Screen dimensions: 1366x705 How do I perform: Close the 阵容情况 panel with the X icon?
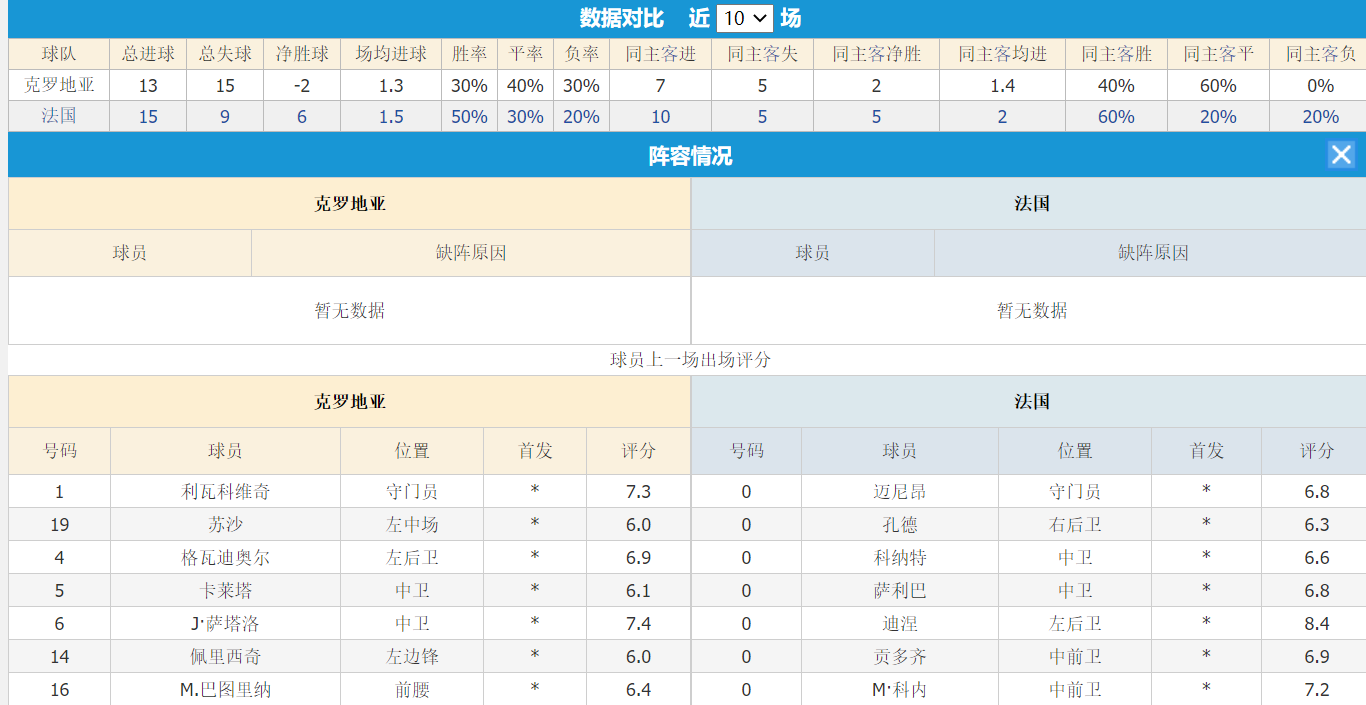[x=1341, y=154]
